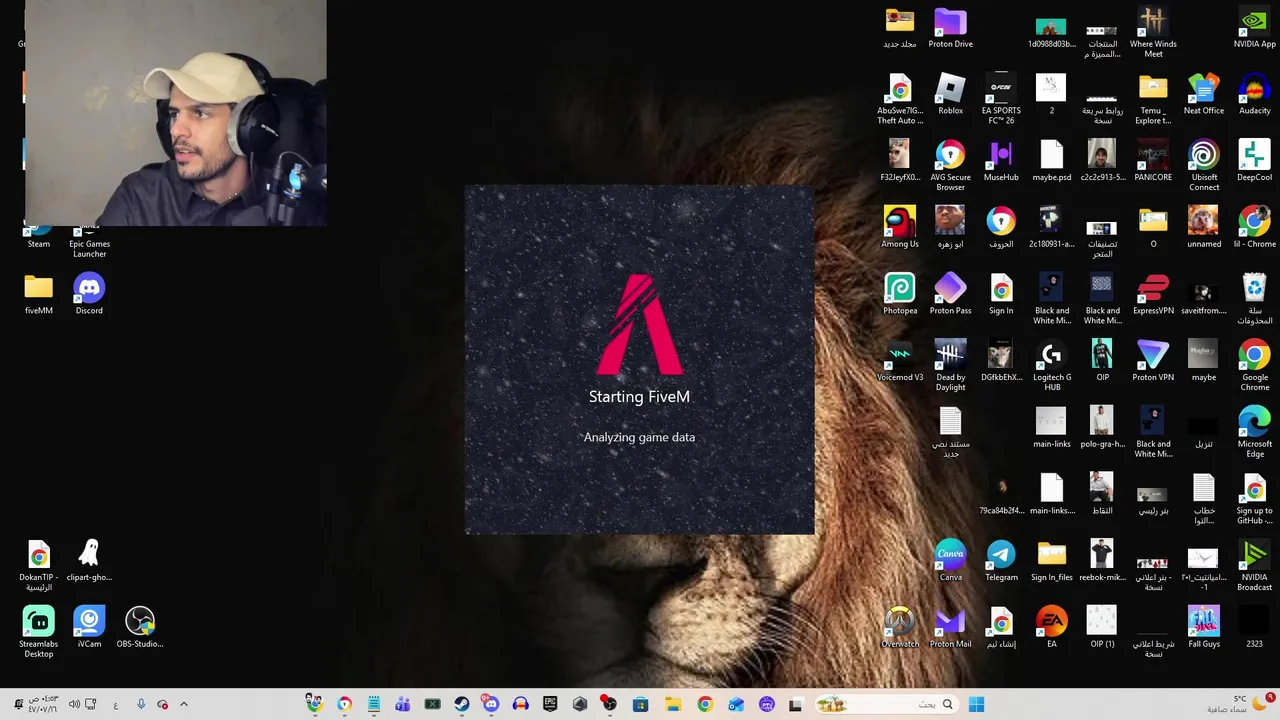Open Google Chrome from the taskbar
This screenshot has height=720, width=1280.
point(705,704)
